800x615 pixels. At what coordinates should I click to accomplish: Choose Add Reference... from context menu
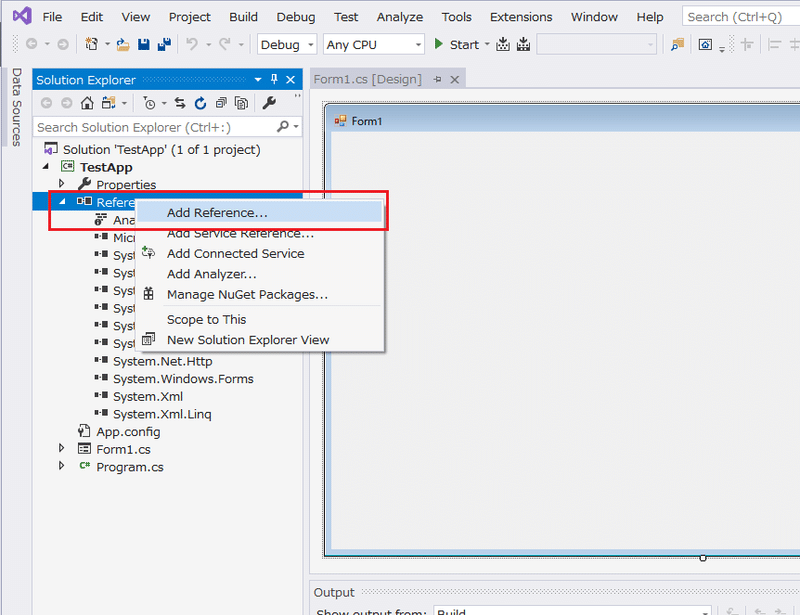pos(260,212)
